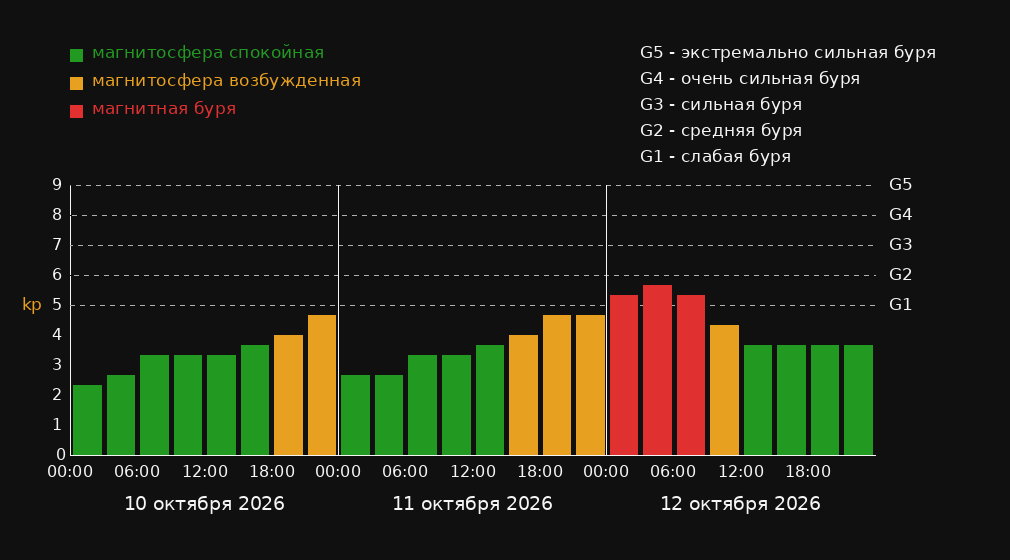The width and height of the screenshot is (1010, 560).
Task: Click the last green bar on the chart
Action: click(858, 400)
